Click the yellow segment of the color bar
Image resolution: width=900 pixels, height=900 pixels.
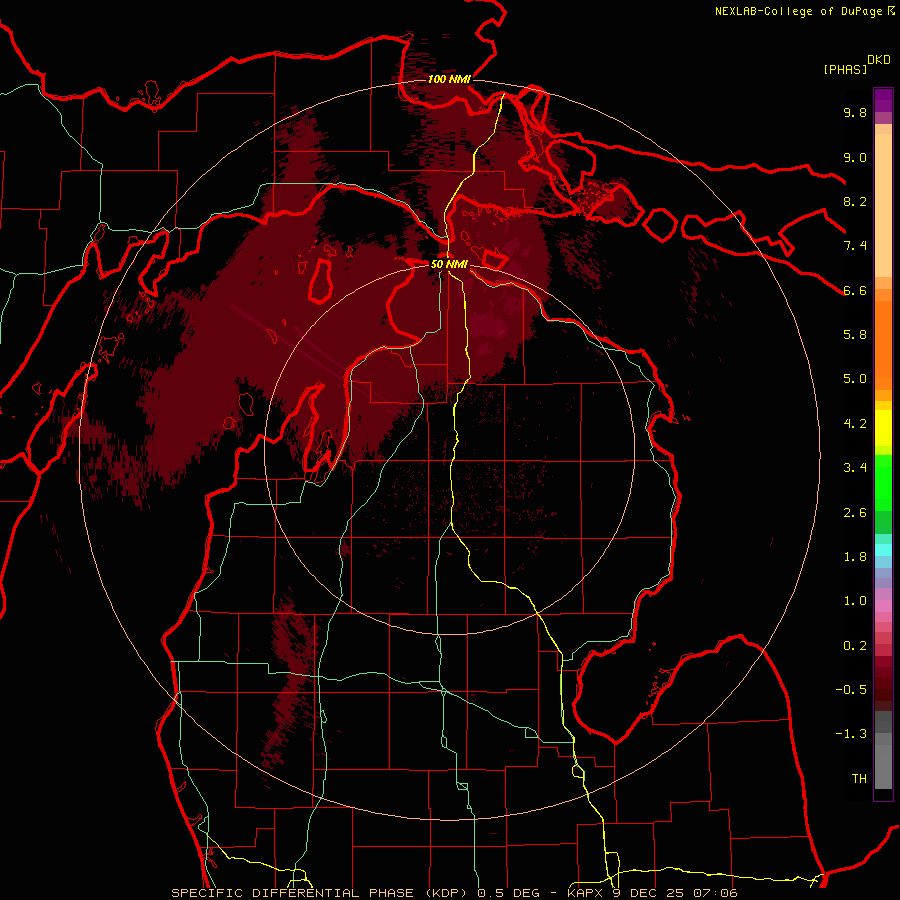[x=883, y=428]
